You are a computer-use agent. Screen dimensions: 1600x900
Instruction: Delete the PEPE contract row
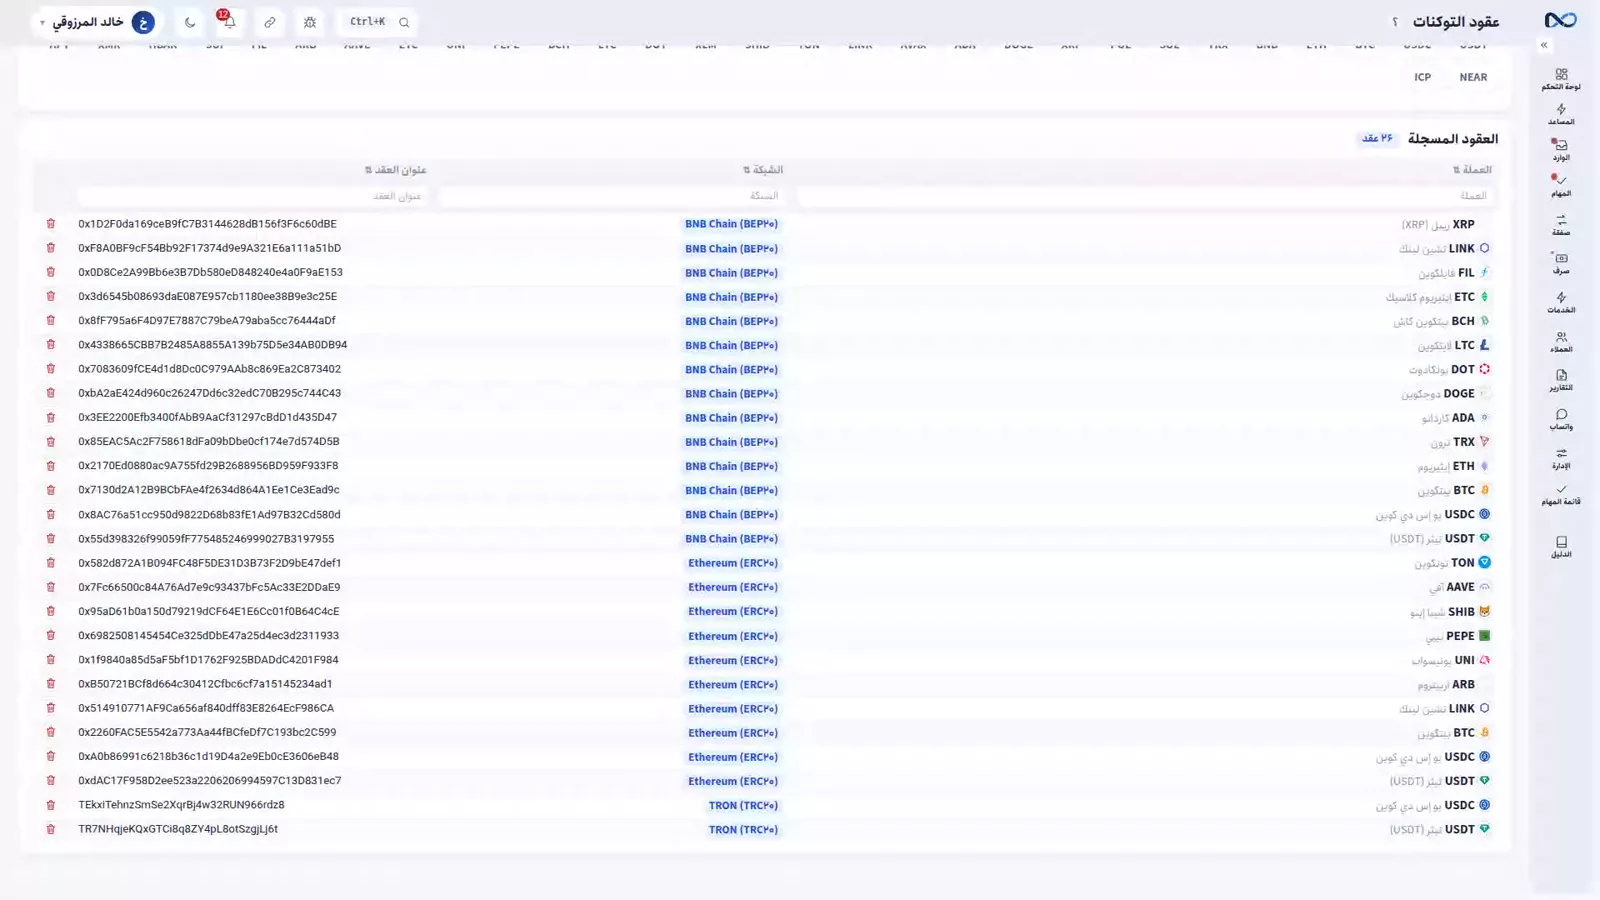click(x=50, y=635)
